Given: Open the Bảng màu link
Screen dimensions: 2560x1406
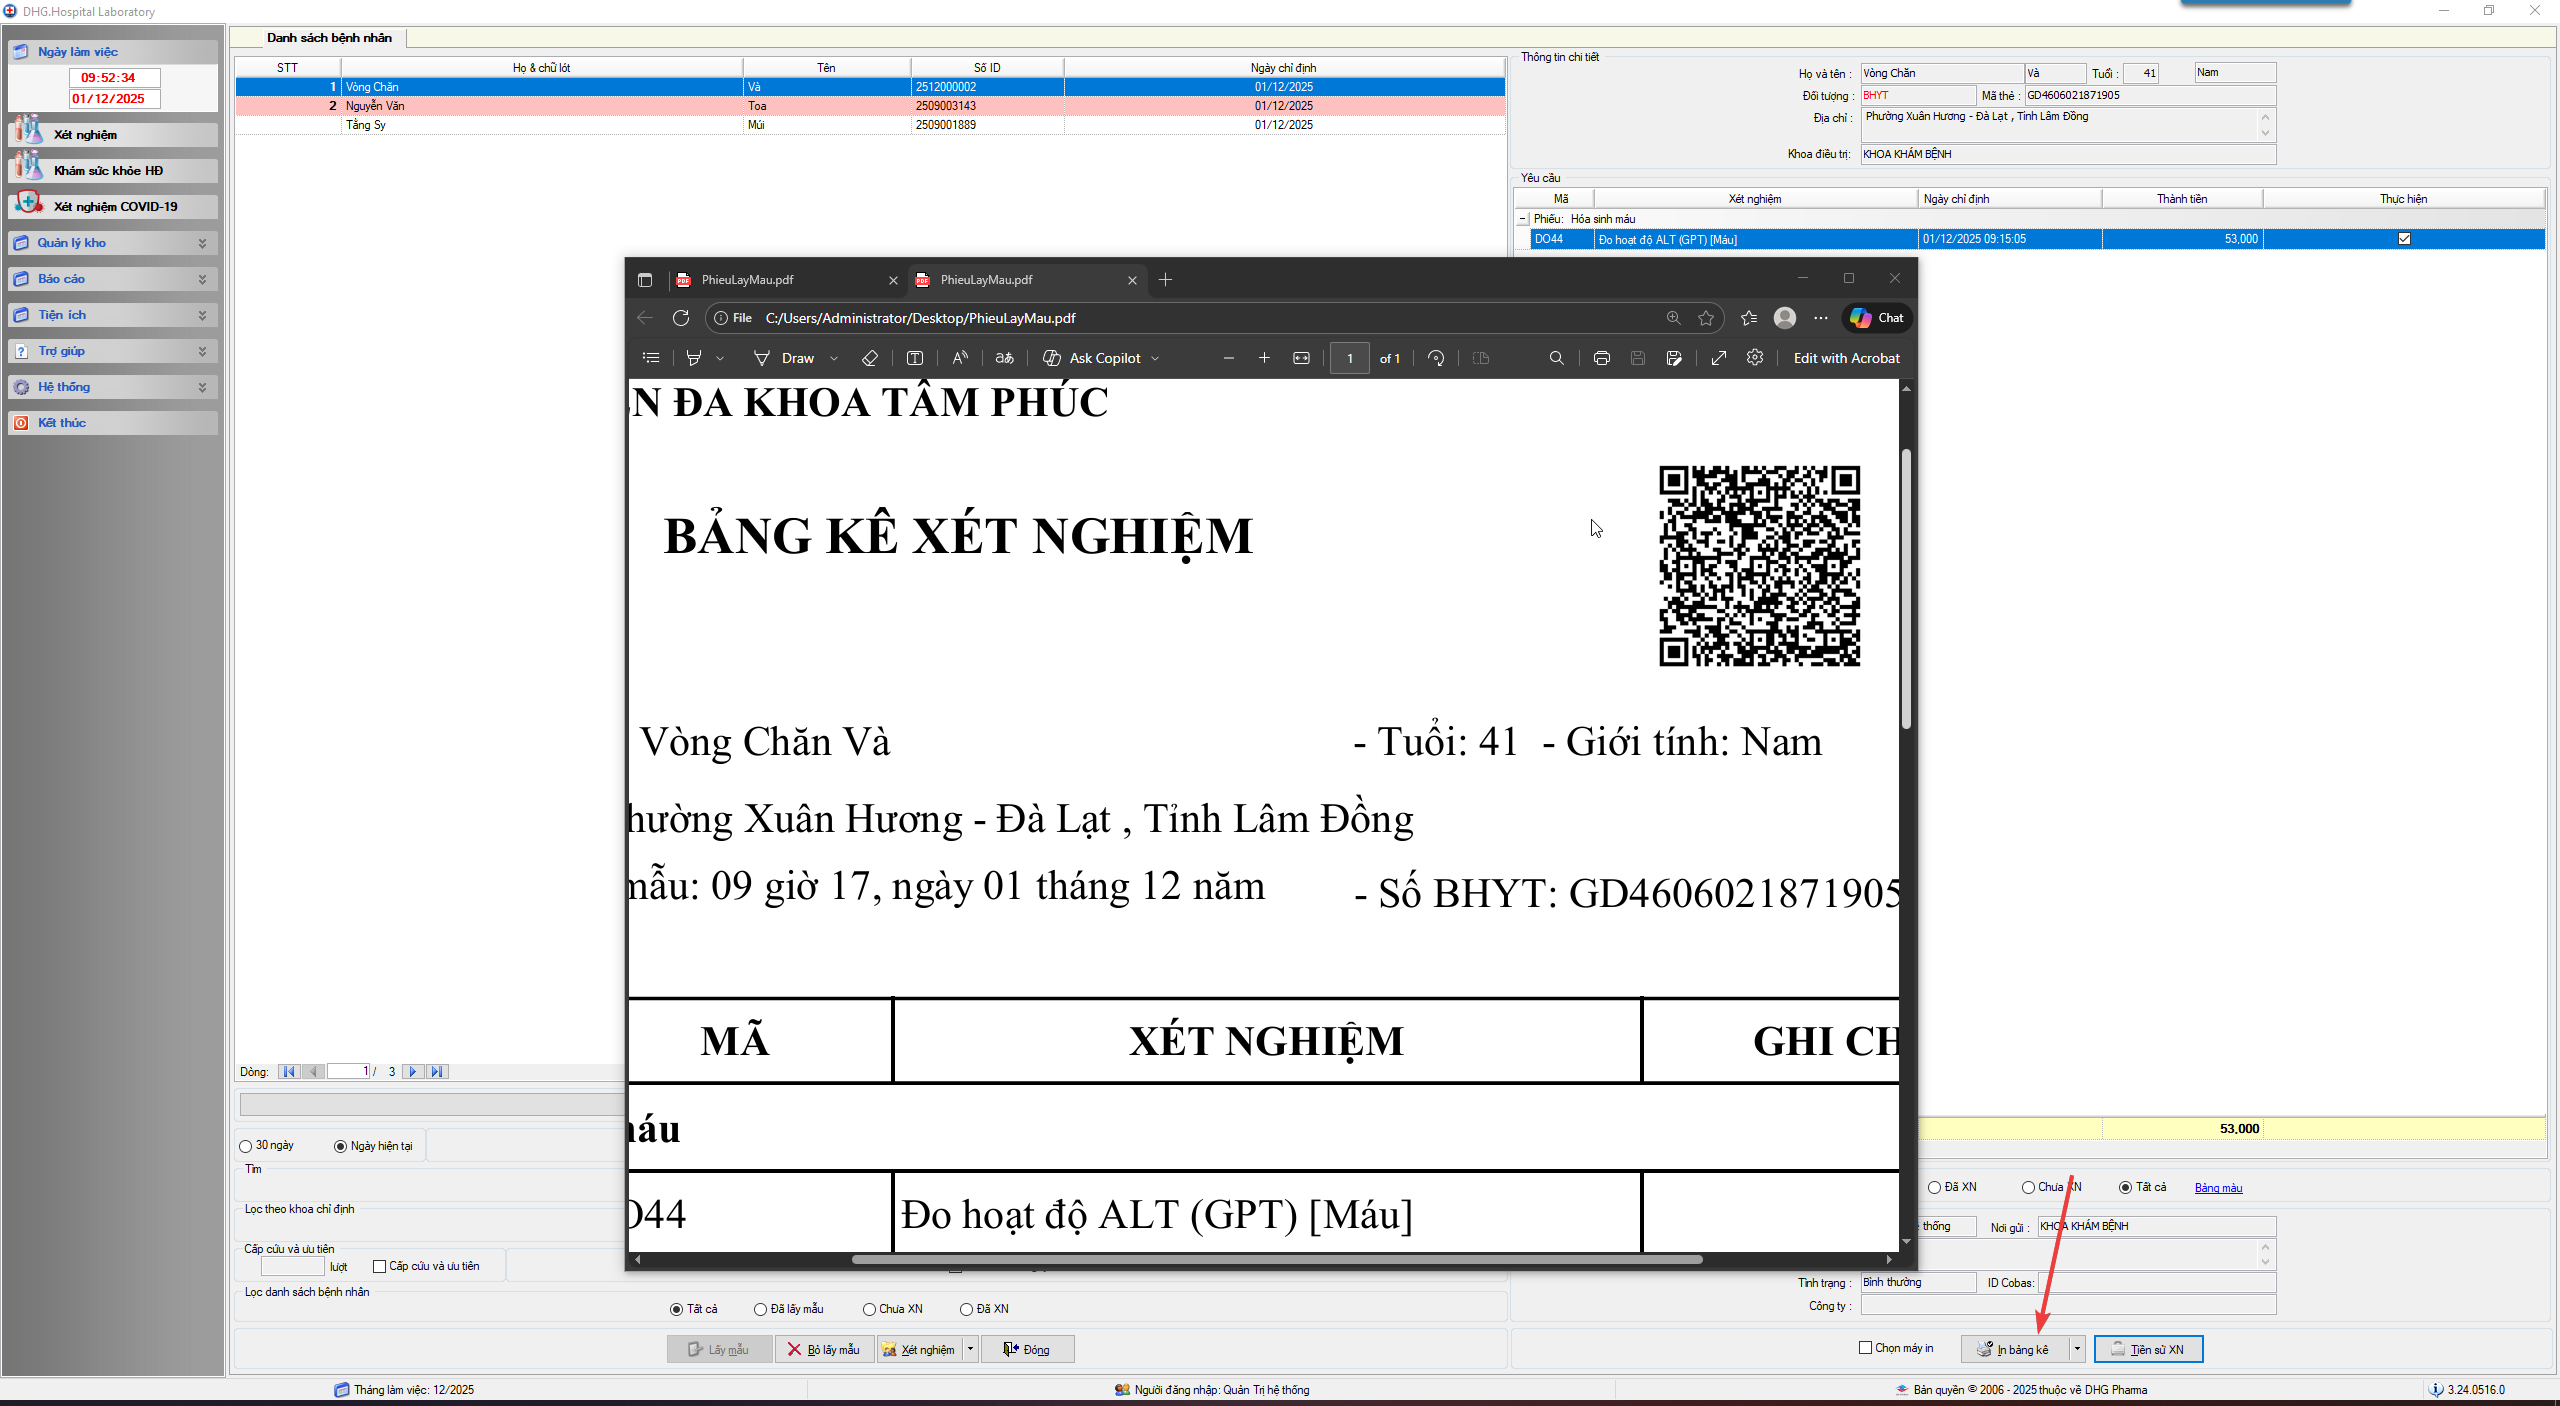Looking at the screenshot, I should click(2218, 1188).
